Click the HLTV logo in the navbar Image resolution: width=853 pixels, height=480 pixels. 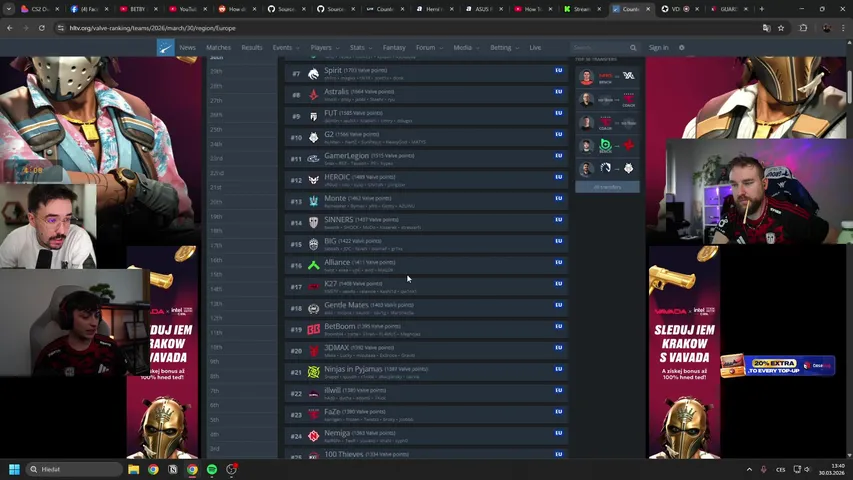click(165, 48)
